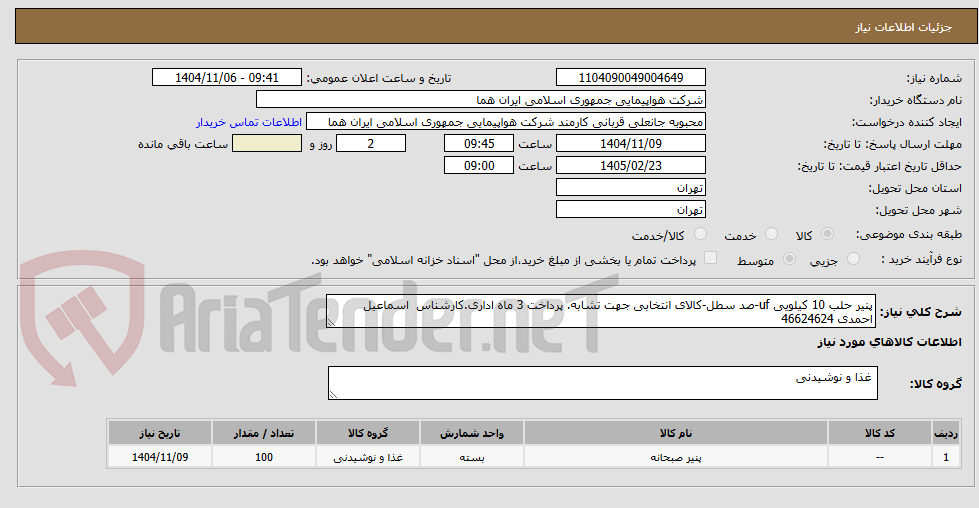Click the deadline time 09:45 field
979x508 pixels.
click(479, 144)
